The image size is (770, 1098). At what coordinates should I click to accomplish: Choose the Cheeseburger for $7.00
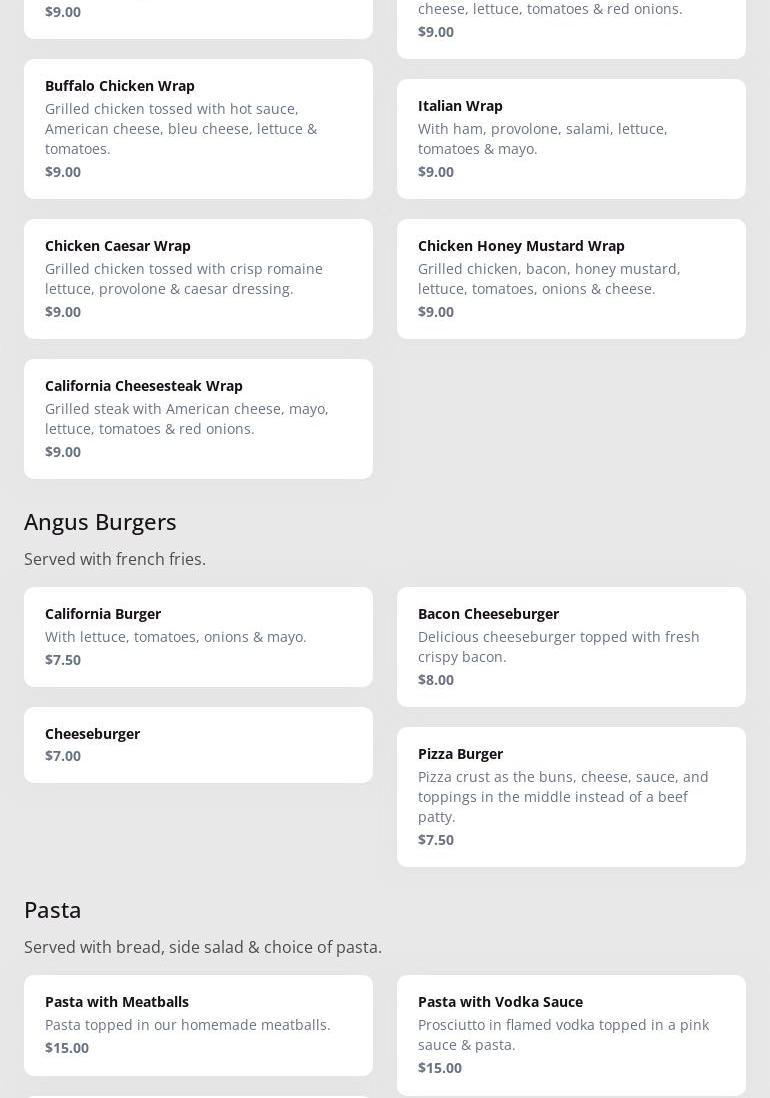tap(198, 745)
